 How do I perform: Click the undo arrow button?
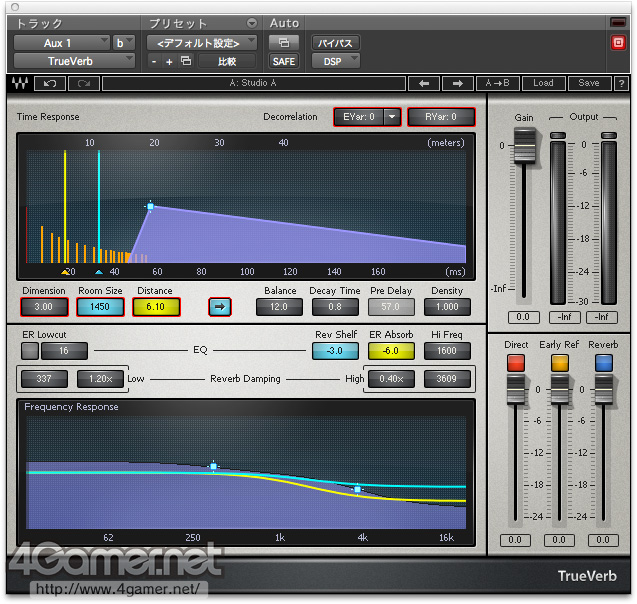[x=50, y=84]
